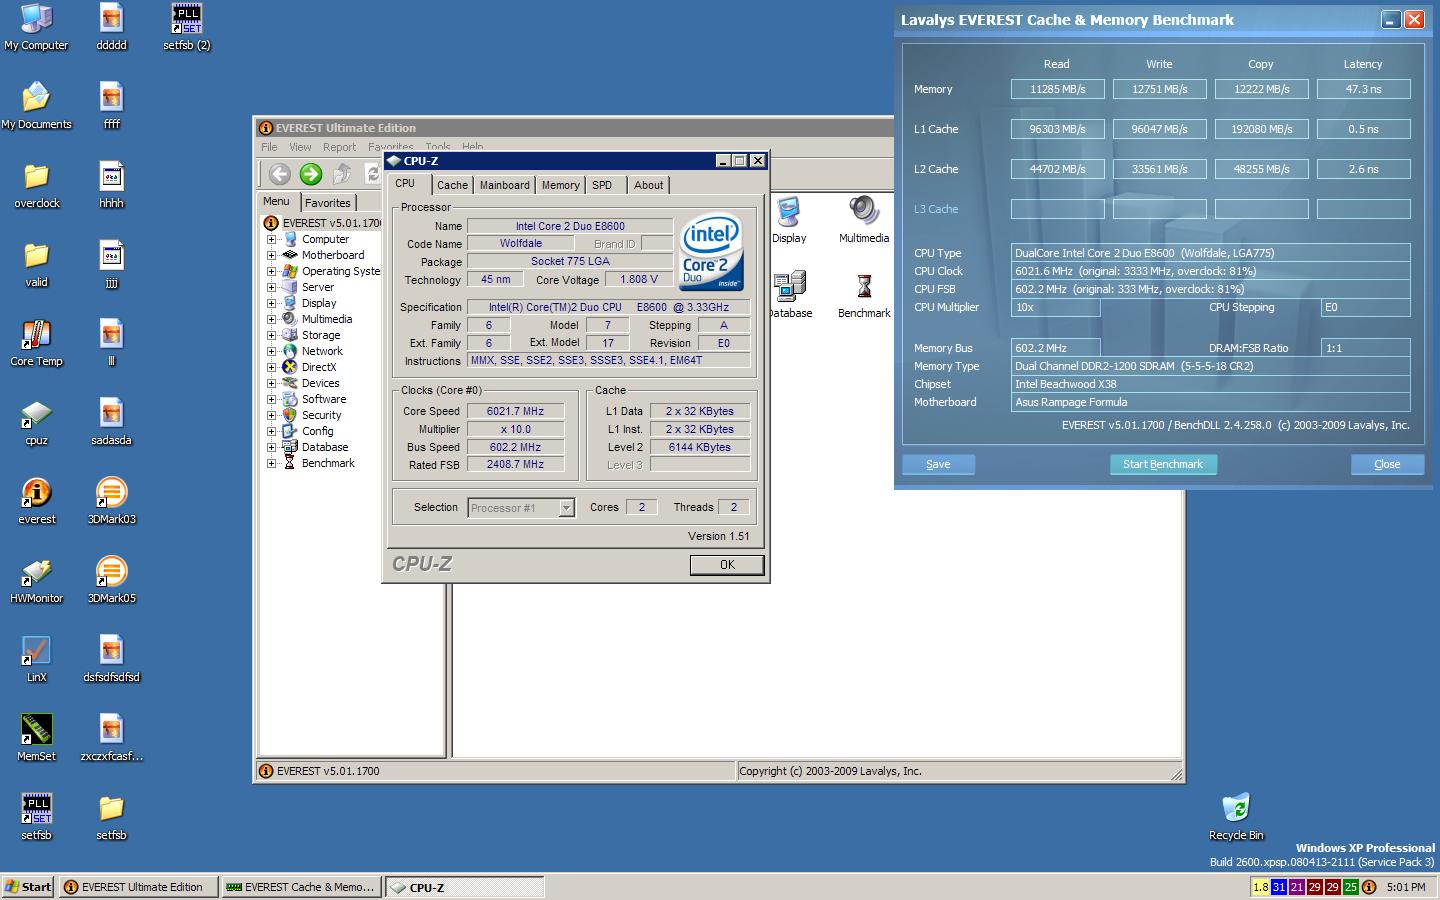Expand the Server node in EVEREST tree
Screen dimensions: 1440x900
point(271,287)
